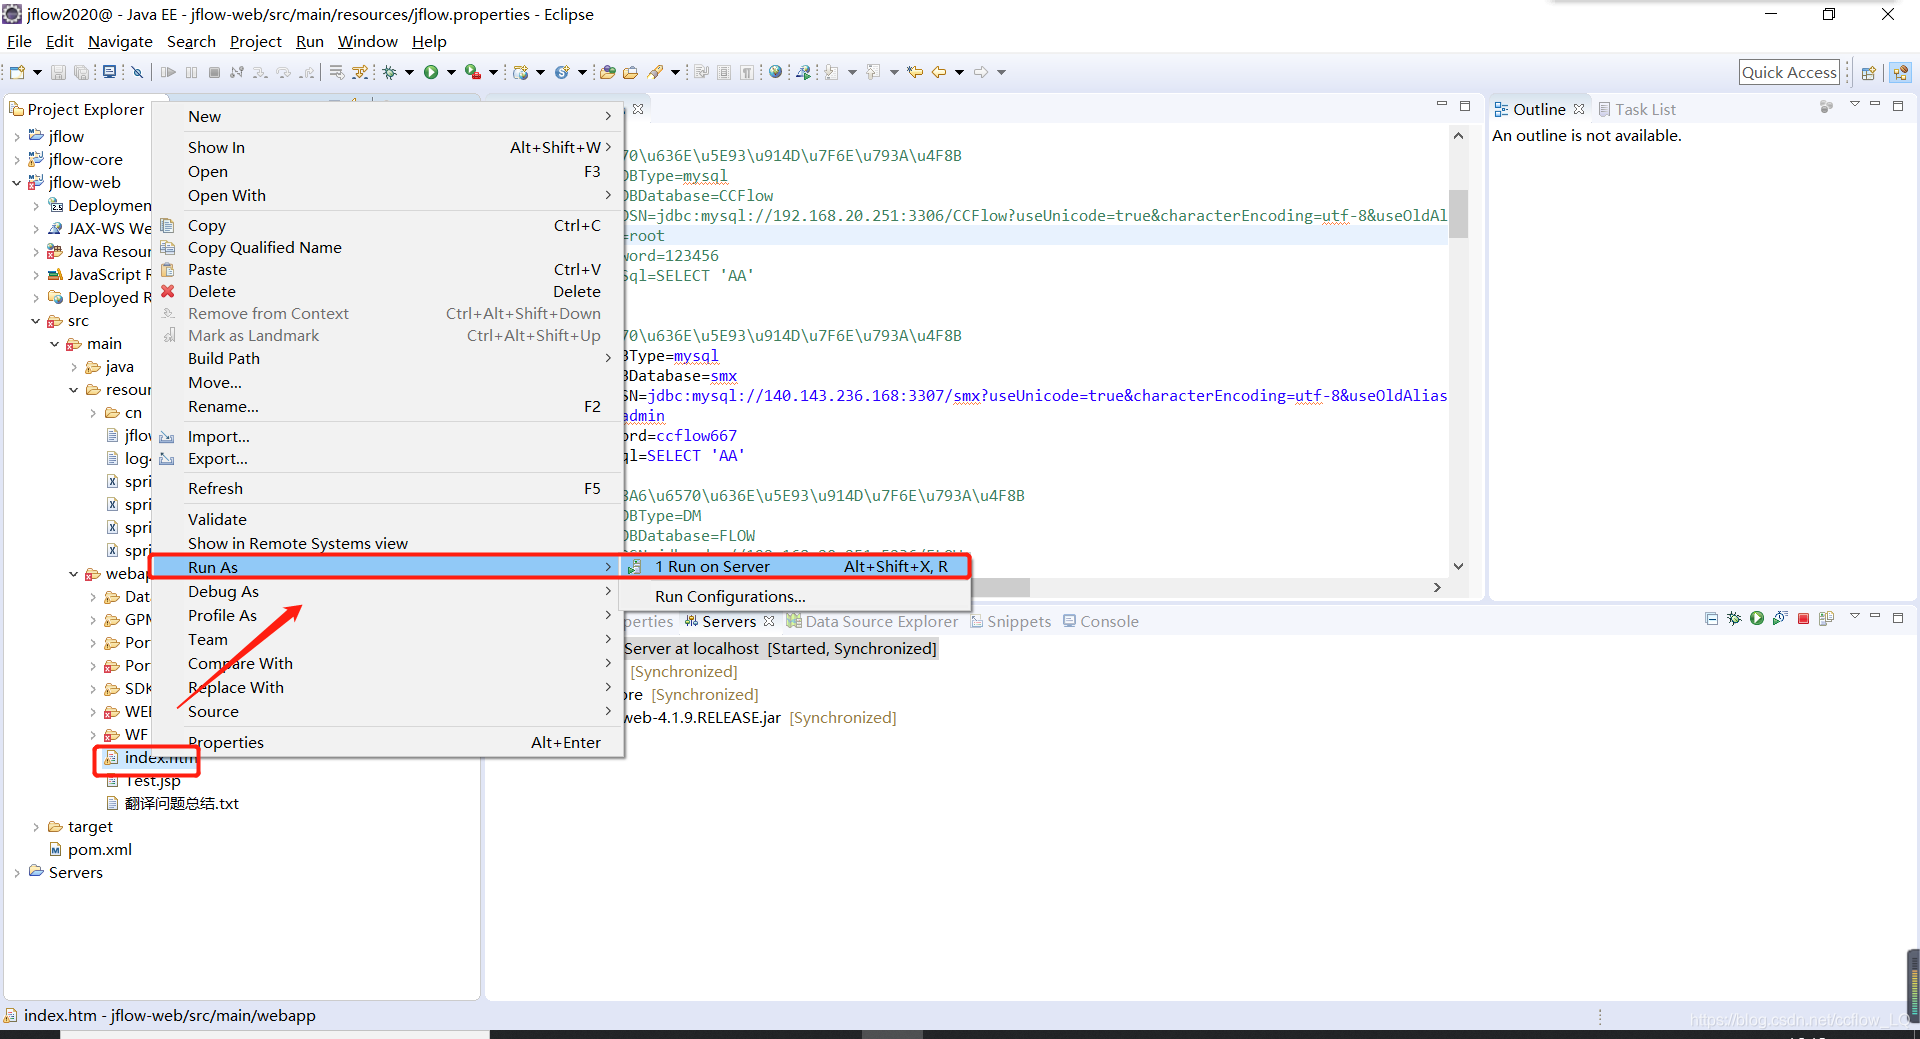Click the Search flashlight icon in toolbar
1920x1039 pixels.
(x=655, y=72)
